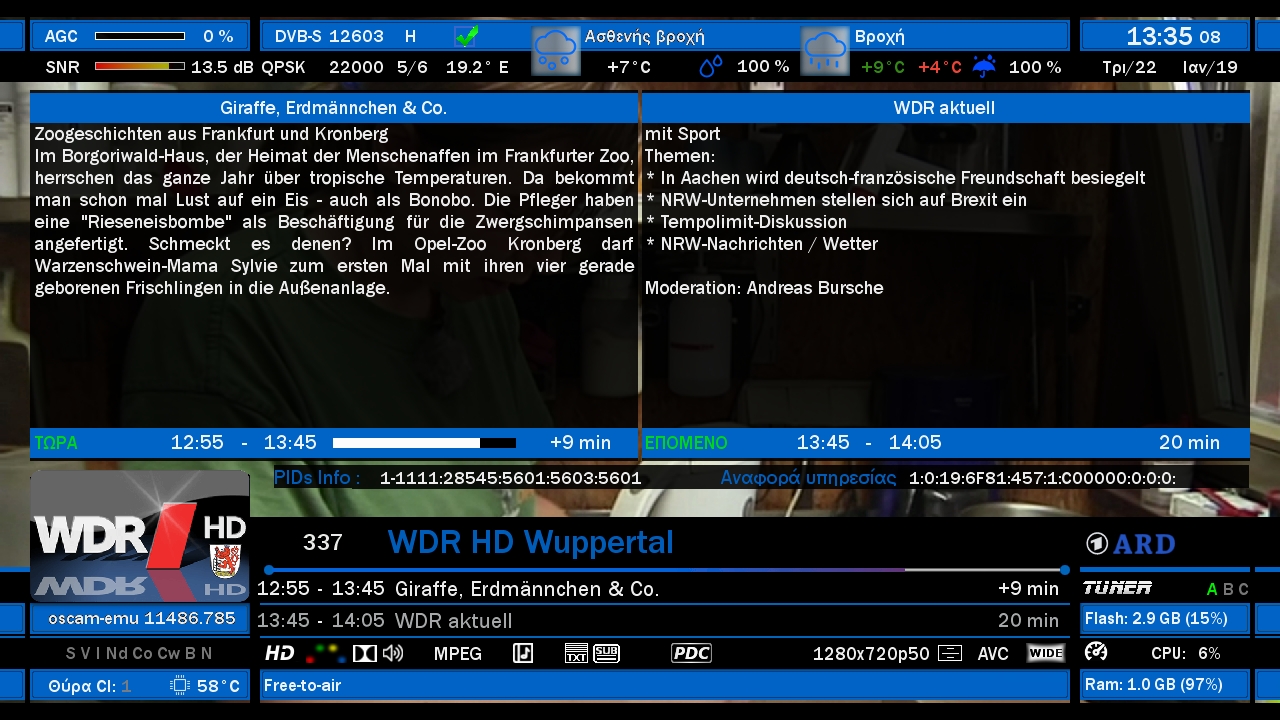
Task: Click the ΤΩΡΑ (now) label
Action: point(56,442)
